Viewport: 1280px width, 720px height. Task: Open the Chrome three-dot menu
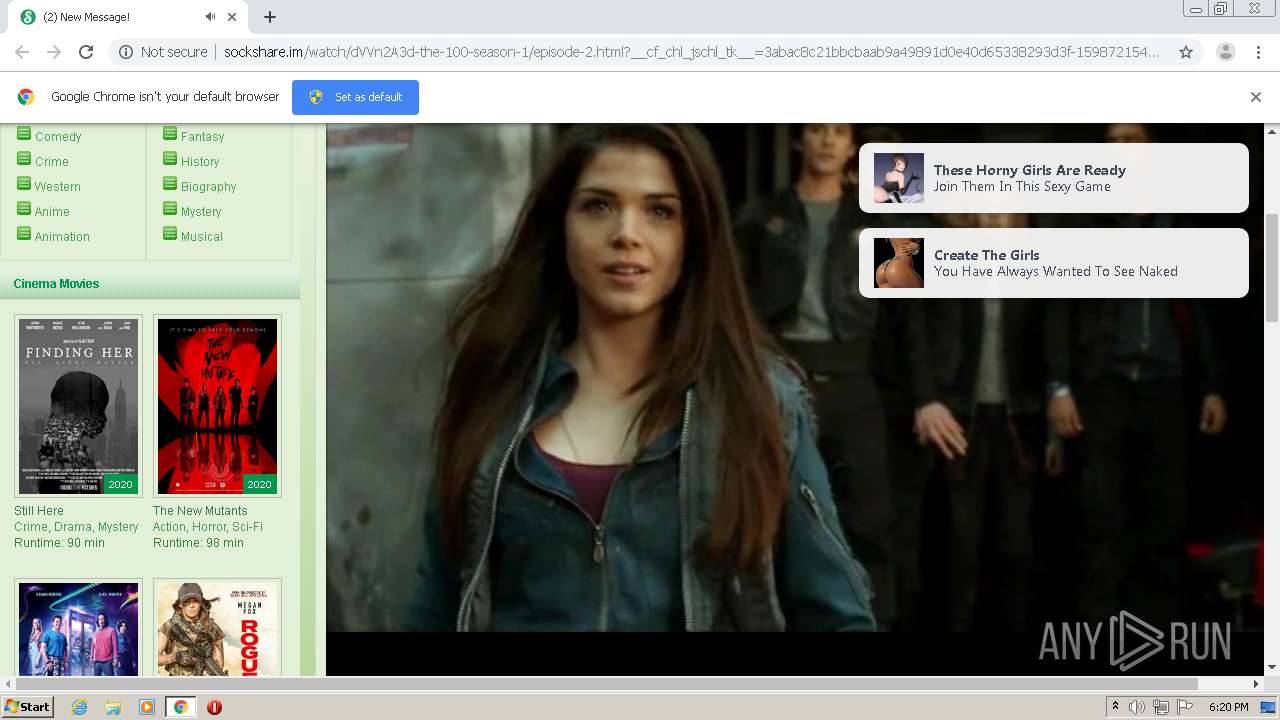[1258, 52]
